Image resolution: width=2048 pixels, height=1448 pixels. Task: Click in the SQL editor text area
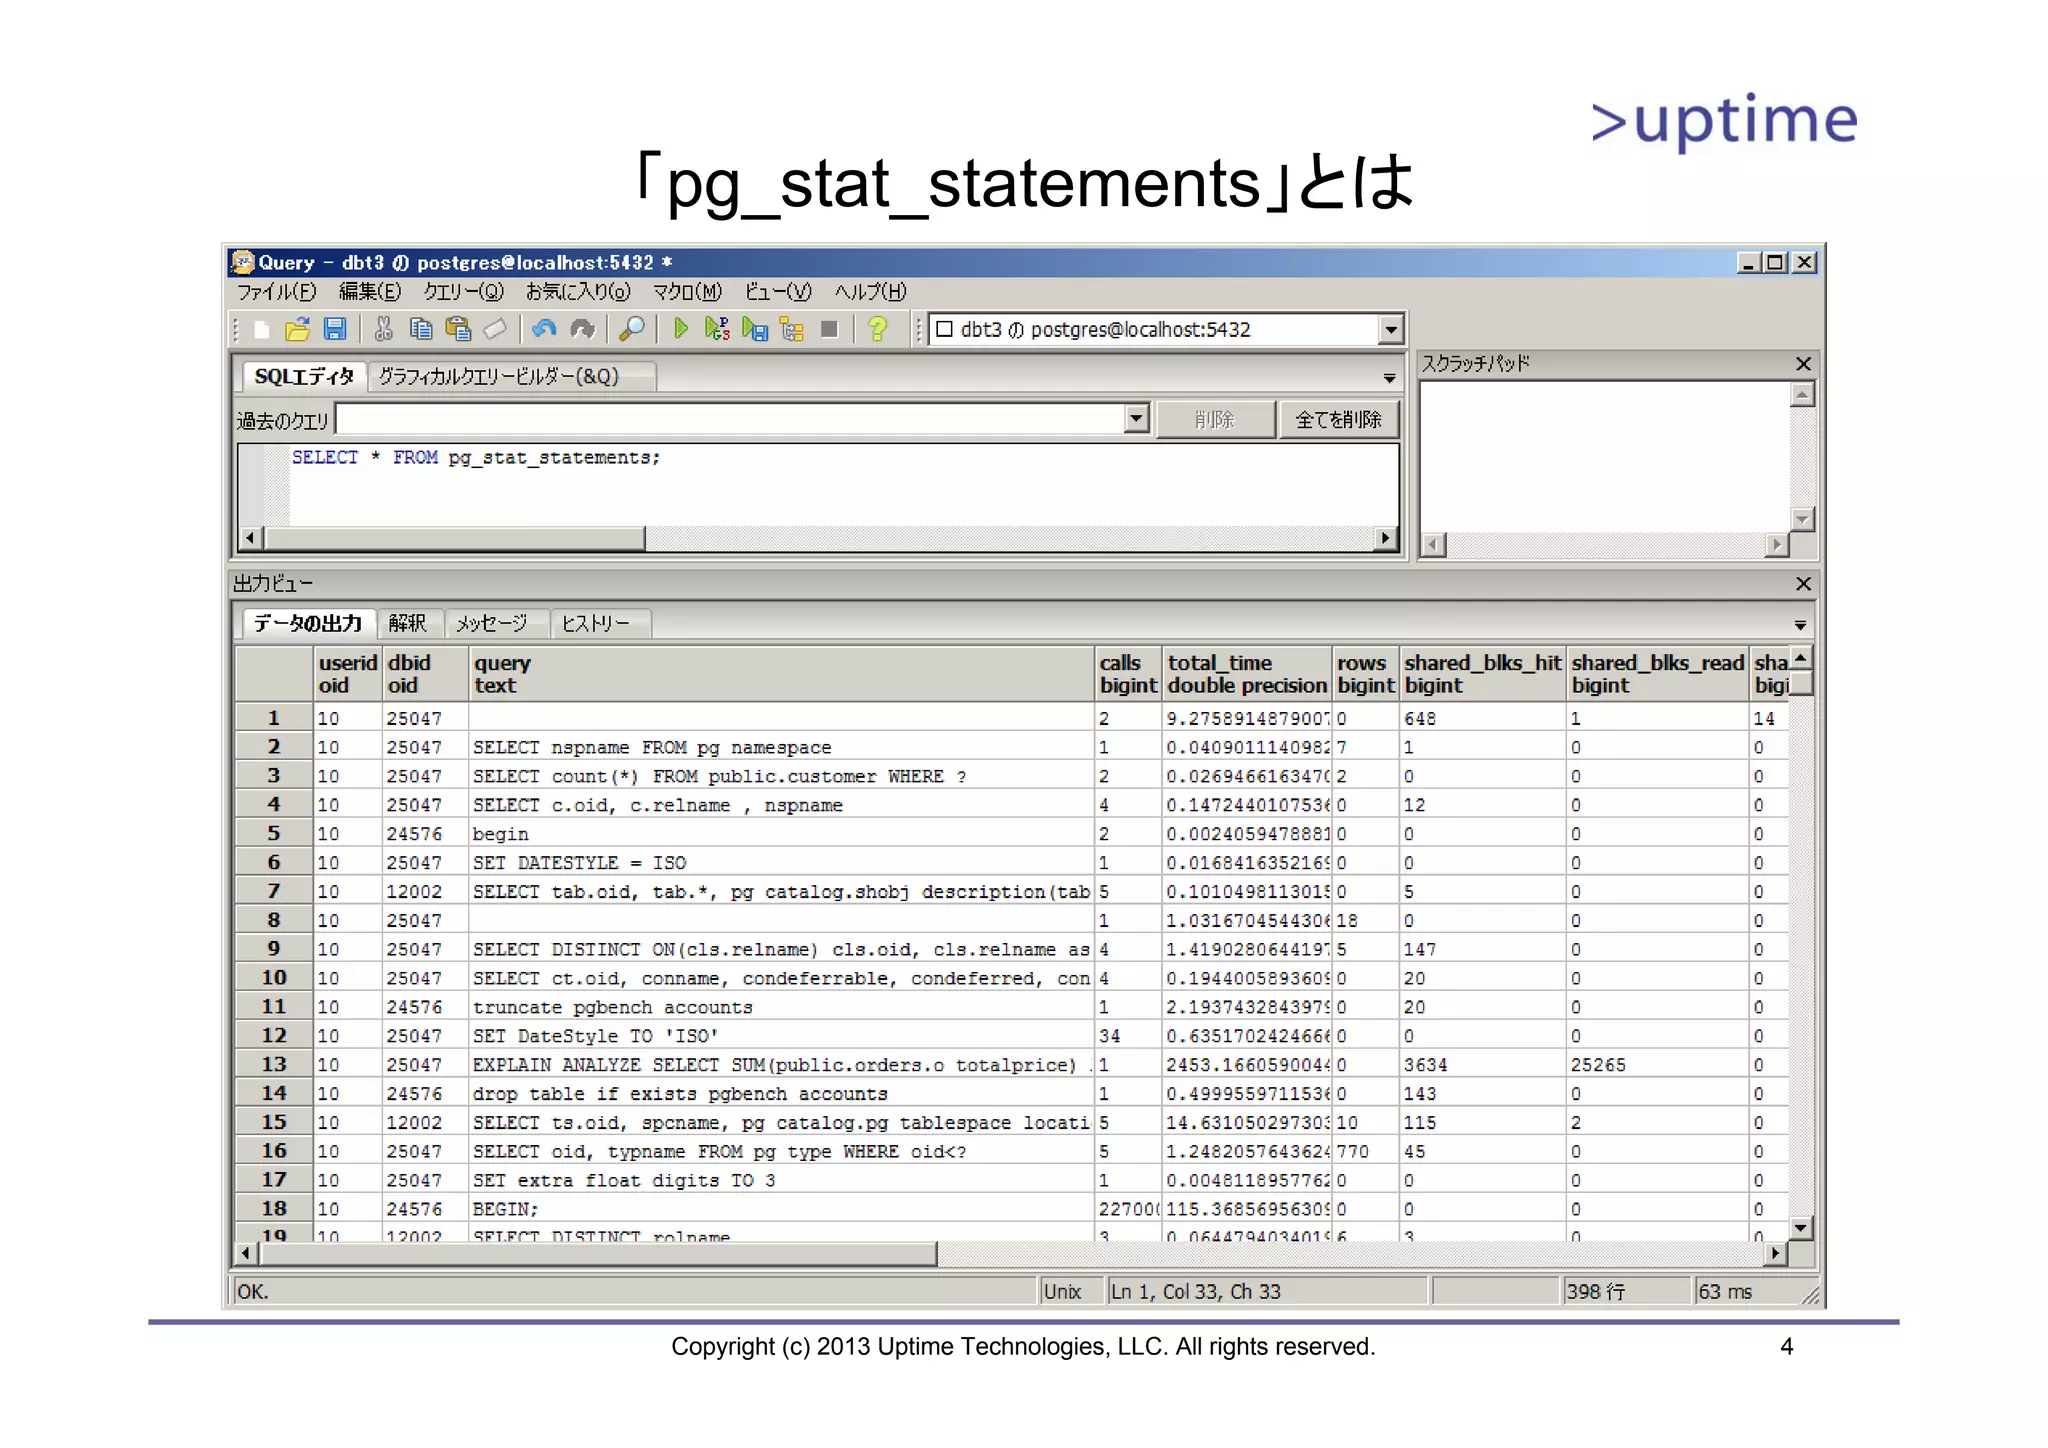(842, 487)
